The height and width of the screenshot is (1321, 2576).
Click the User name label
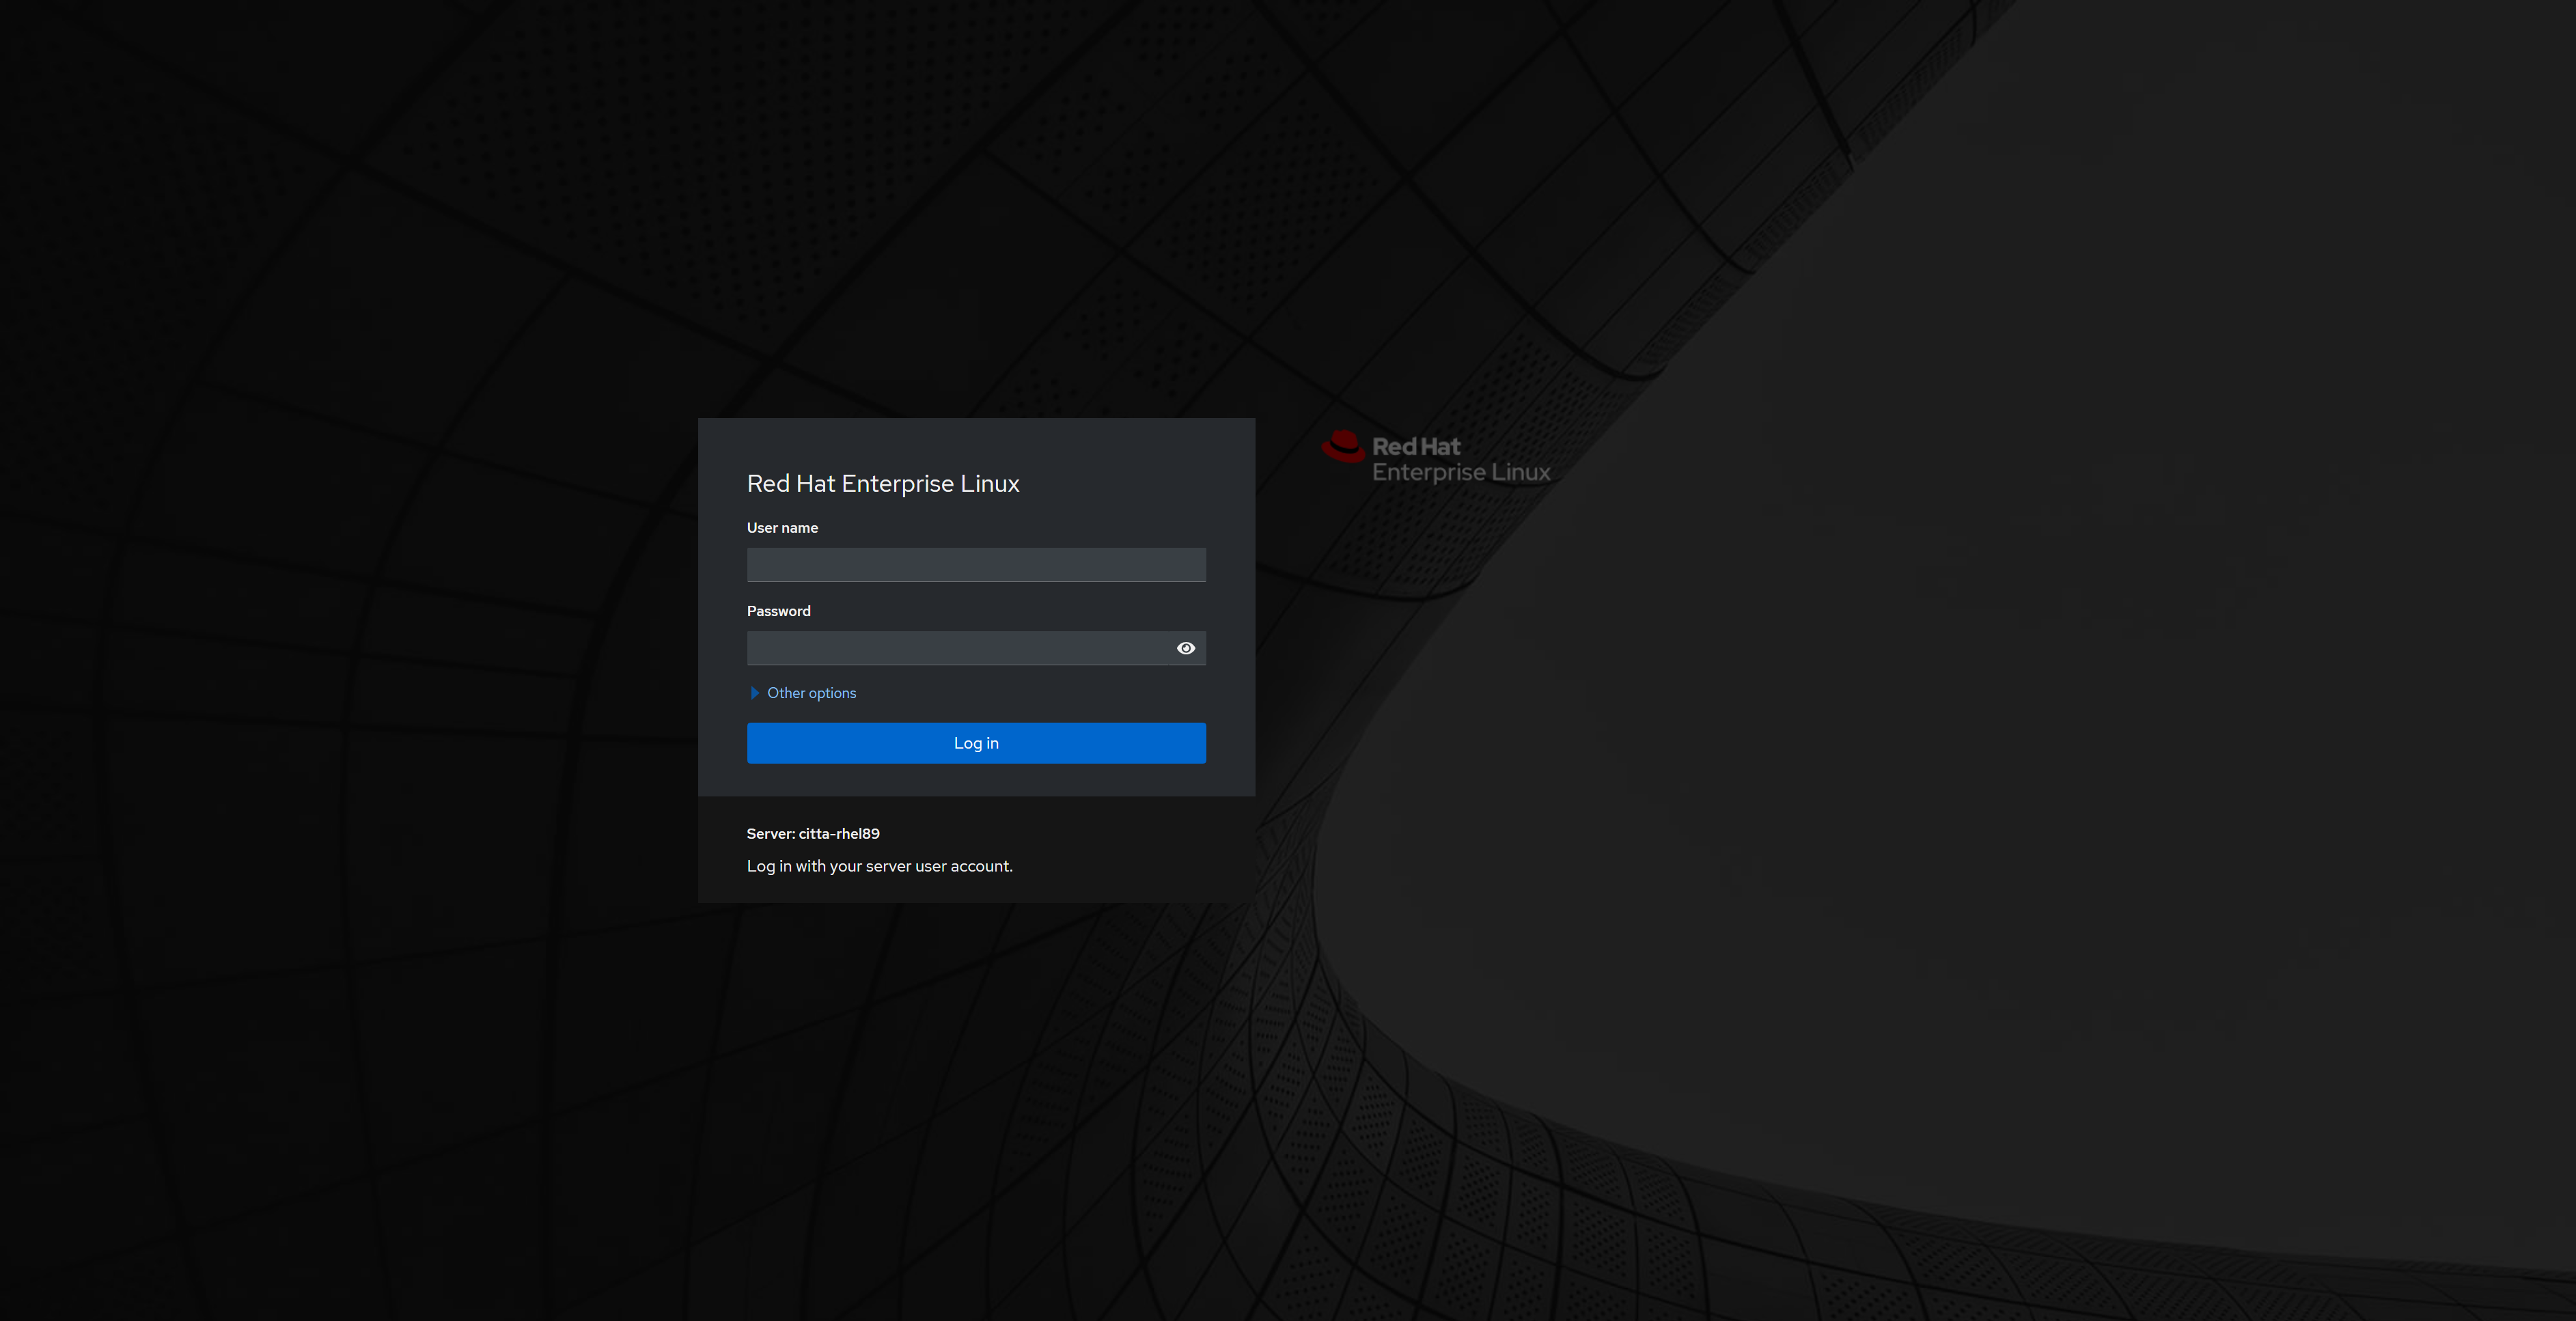coord(782,528)
